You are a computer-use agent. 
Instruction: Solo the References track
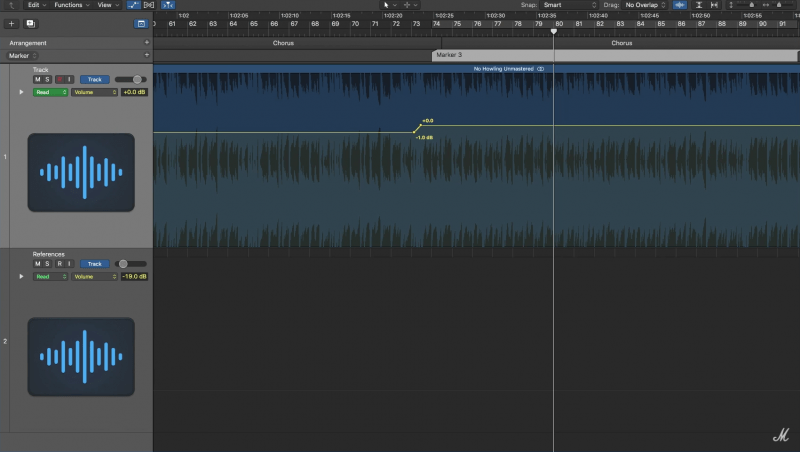click(x=47, y=264)
